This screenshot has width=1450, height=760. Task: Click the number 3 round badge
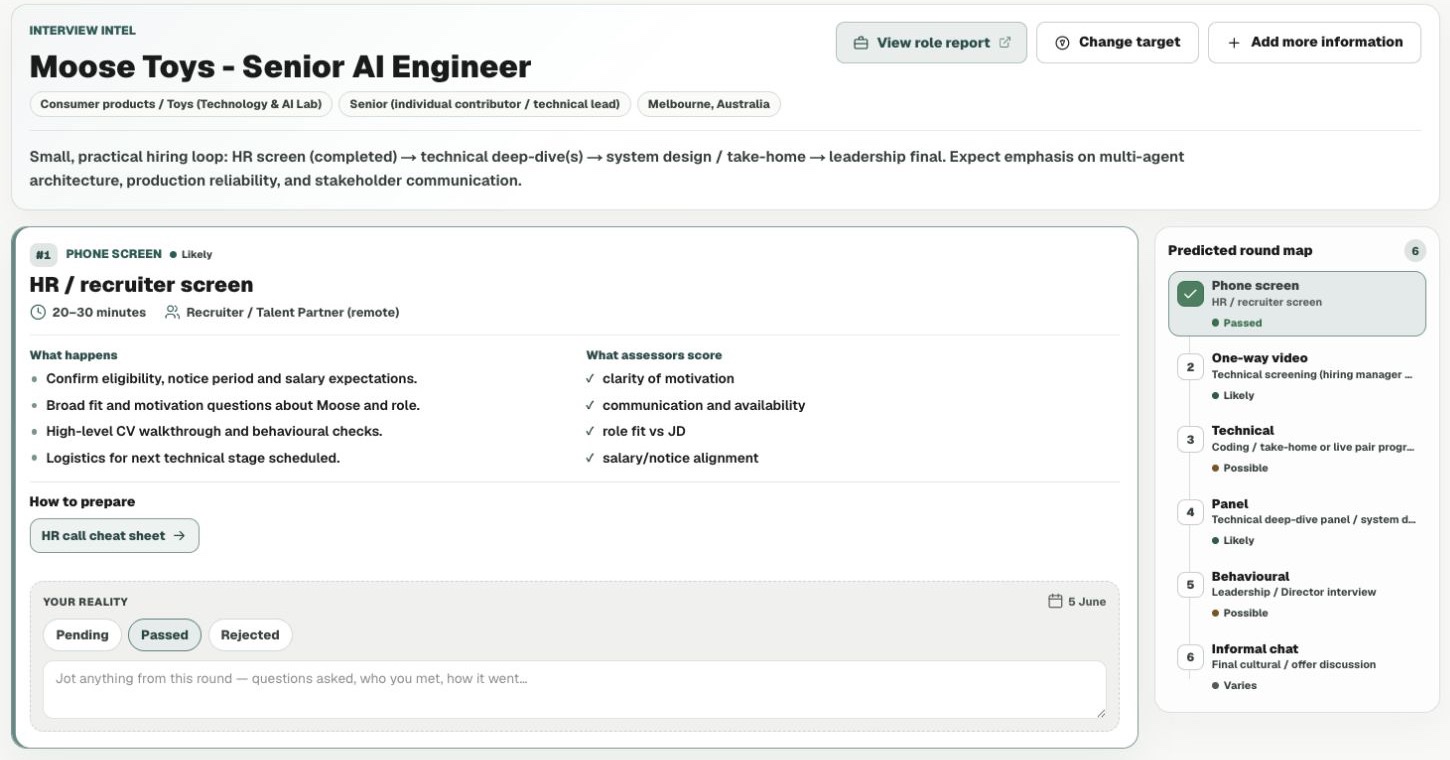coord(1190,440)
